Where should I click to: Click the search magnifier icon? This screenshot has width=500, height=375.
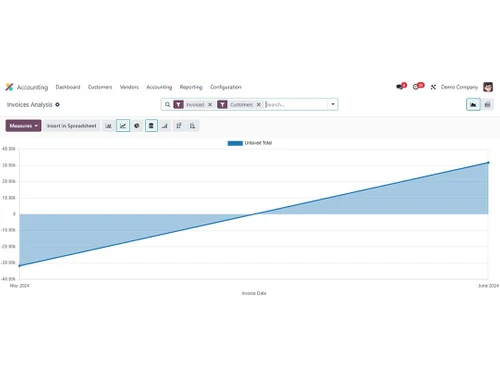tap(167, 105)
